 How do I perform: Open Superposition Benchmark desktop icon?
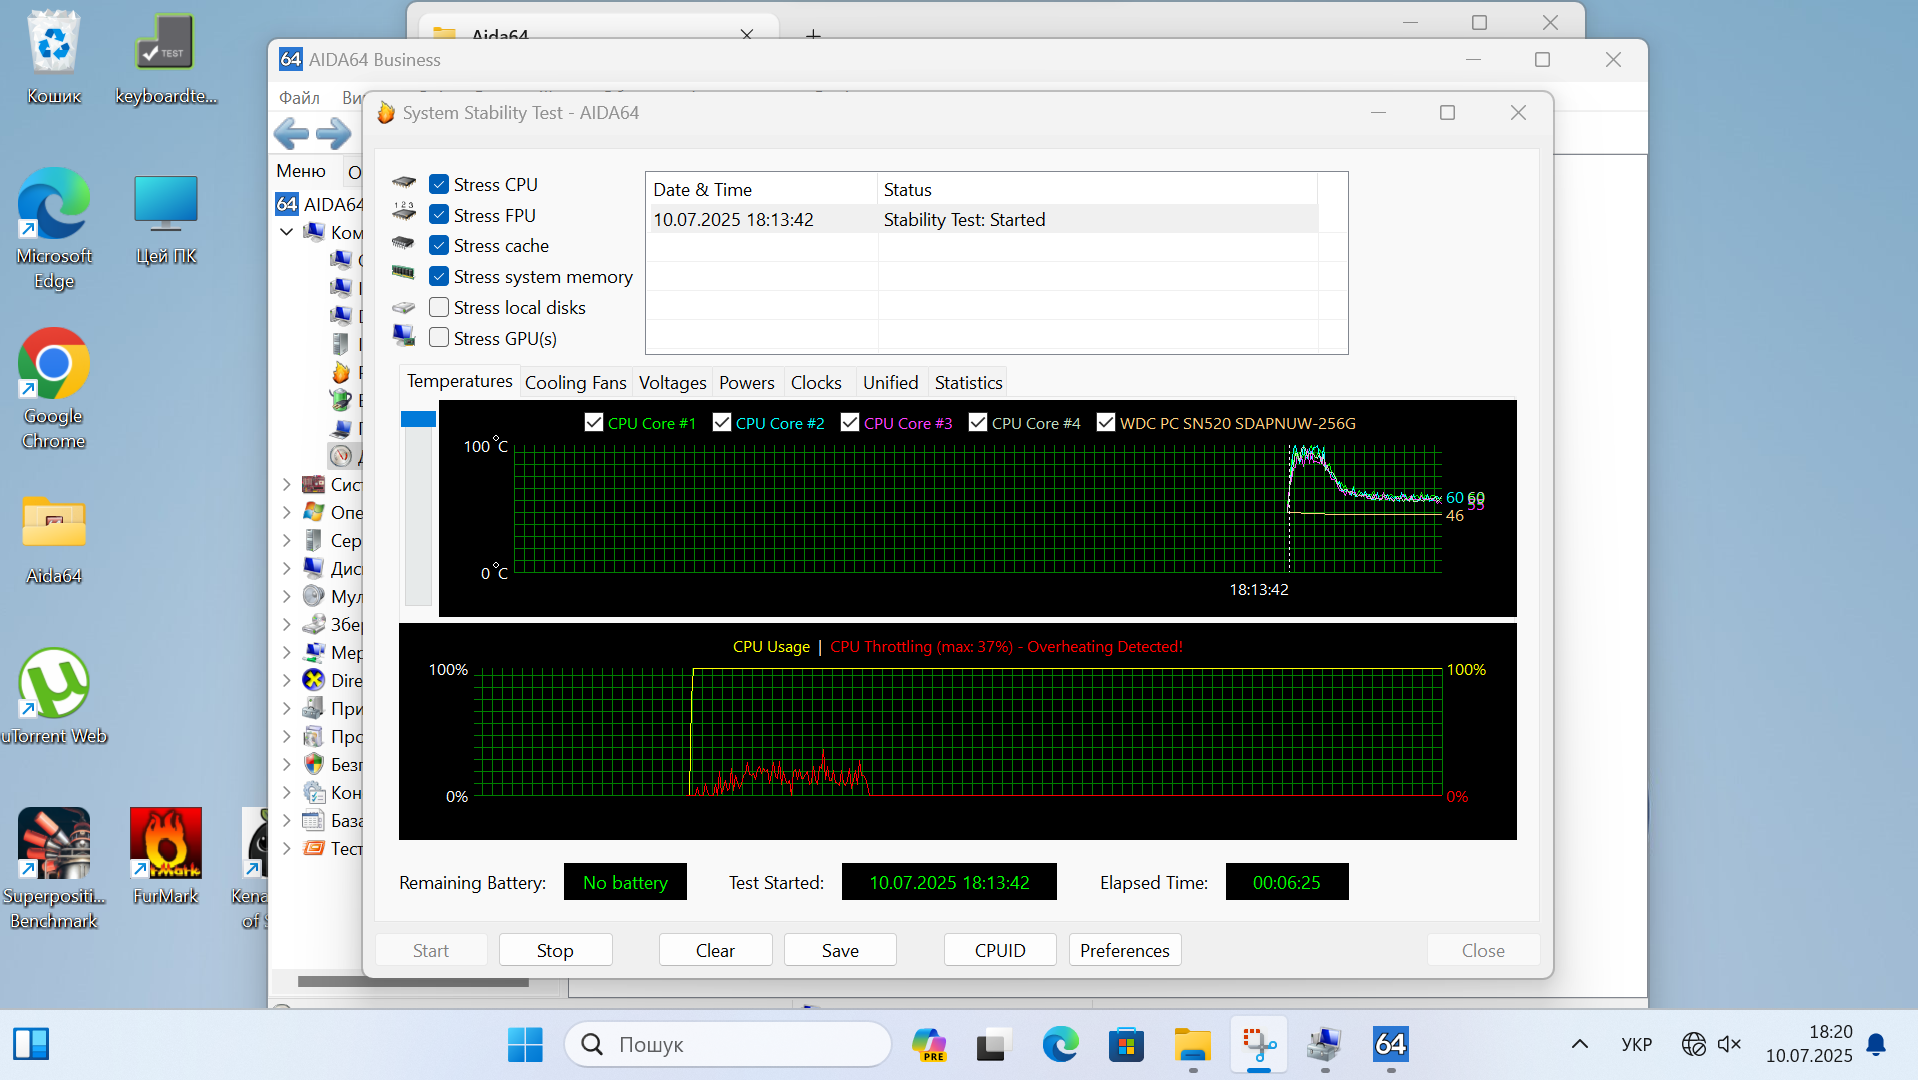click(x=54, y=845)
